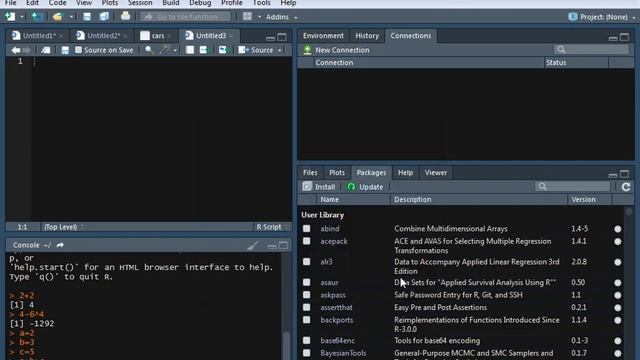Click the Save All icon

104,17
